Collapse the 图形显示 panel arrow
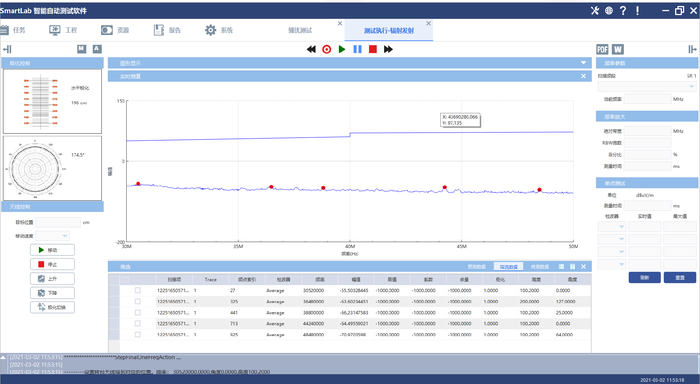This screenshot has height=384, width=700. (583, 63)
